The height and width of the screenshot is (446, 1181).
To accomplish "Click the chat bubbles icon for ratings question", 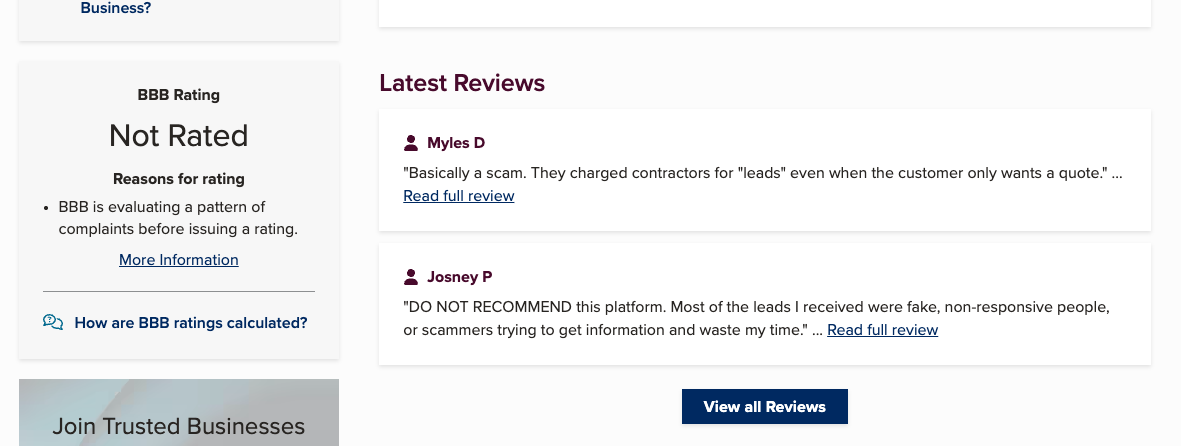I will pos(53,322).
